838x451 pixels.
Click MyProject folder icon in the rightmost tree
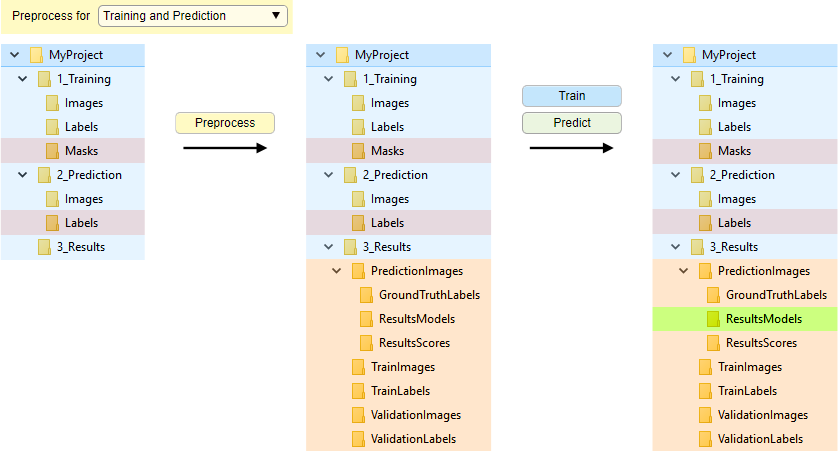pos(689,55)
